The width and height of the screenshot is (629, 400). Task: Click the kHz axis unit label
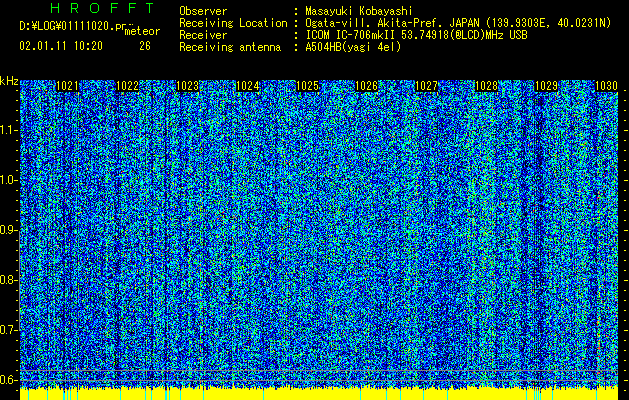click(9, 81)
